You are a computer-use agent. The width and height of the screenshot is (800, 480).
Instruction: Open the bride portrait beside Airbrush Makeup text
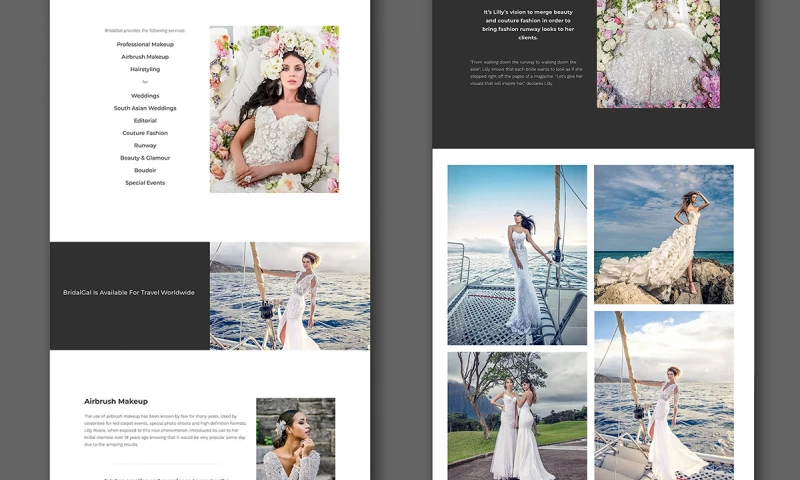(295, 438)
